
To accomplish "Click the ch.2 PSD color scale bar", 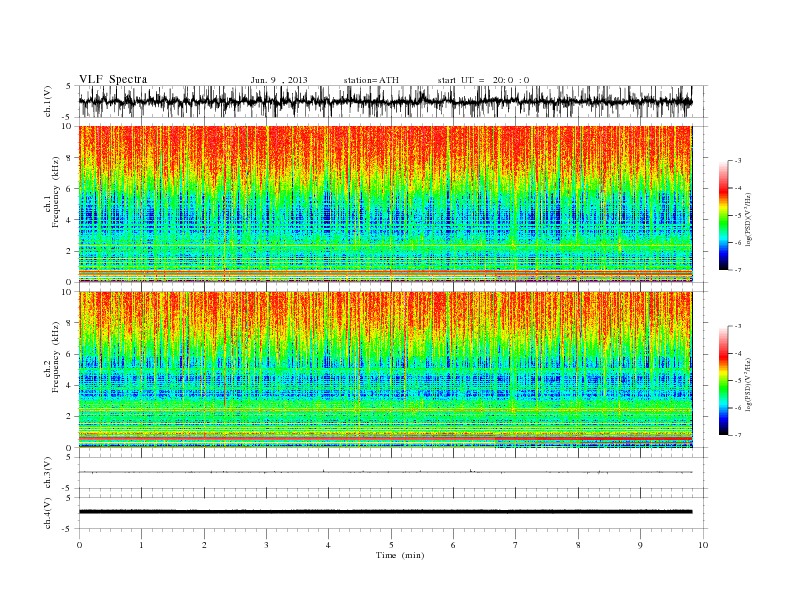I will click(723, 381).
